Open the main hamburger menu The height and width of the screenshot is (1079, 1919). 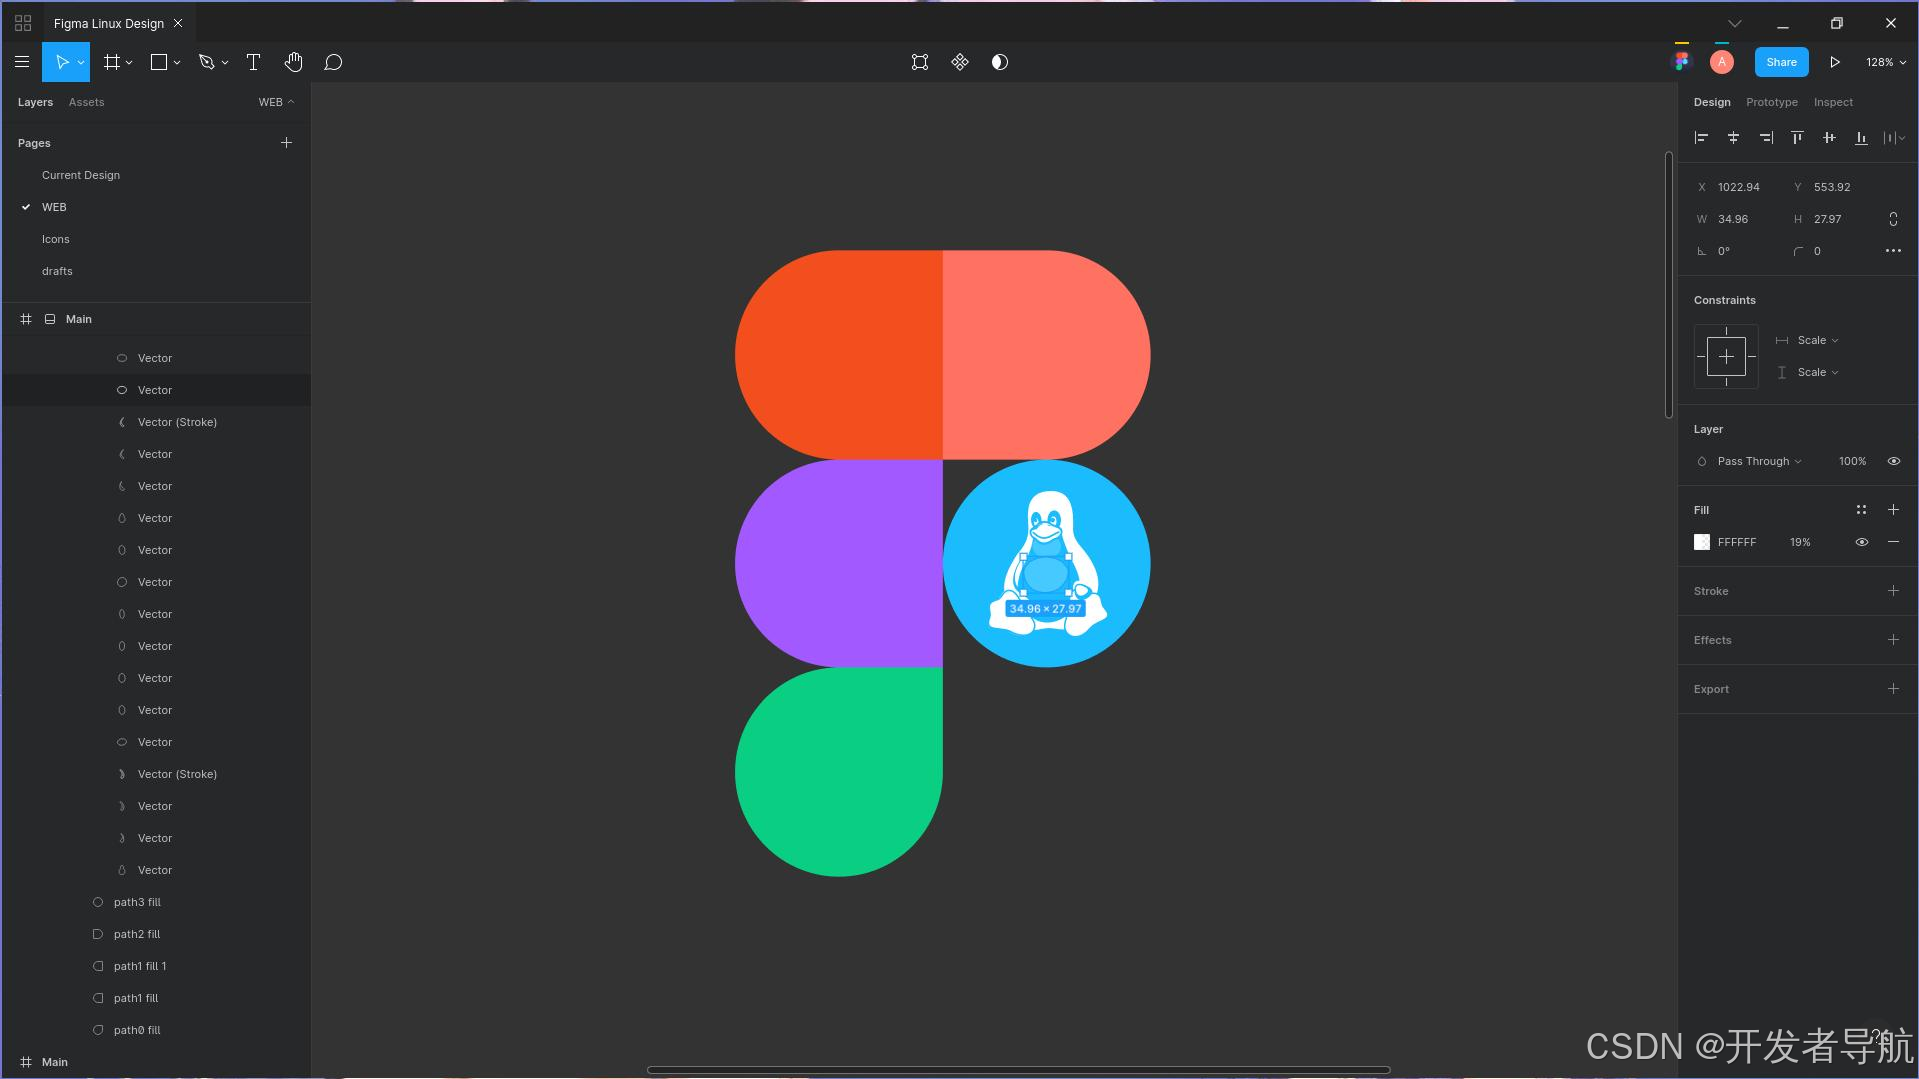(22, 62)
